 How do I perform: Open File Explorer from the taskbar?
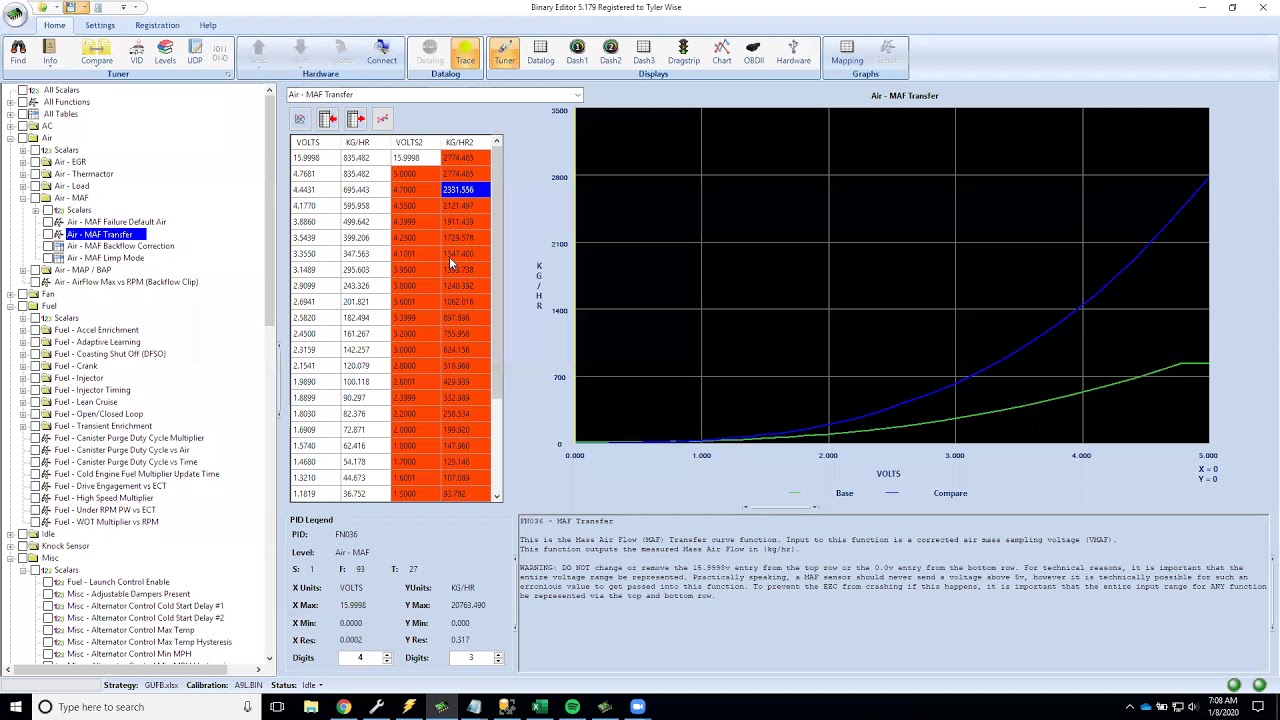pos(311,707)
